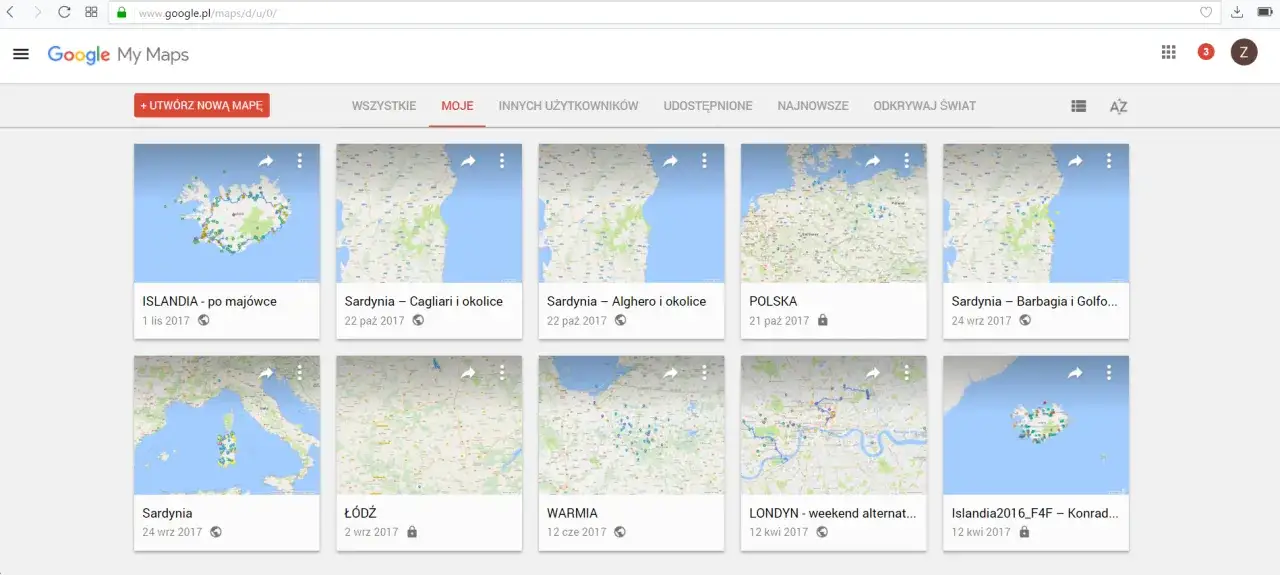Screen dimensions: 1280x575
Task: Click the private lock icon on POLSKA card
Action: coord(823,321)
